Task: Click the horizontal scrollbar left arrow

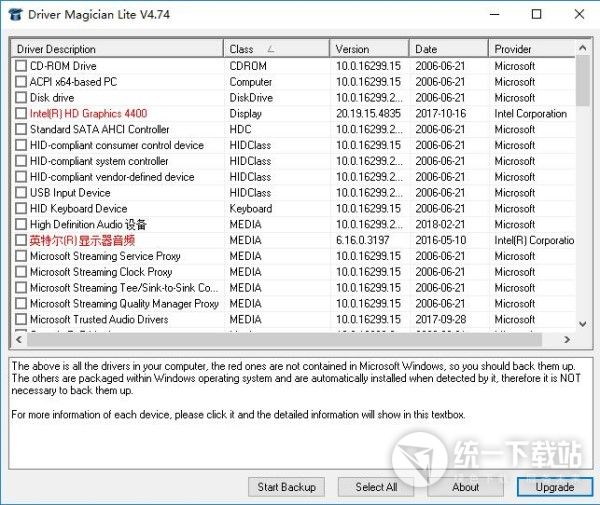Action: click(19, 339)
